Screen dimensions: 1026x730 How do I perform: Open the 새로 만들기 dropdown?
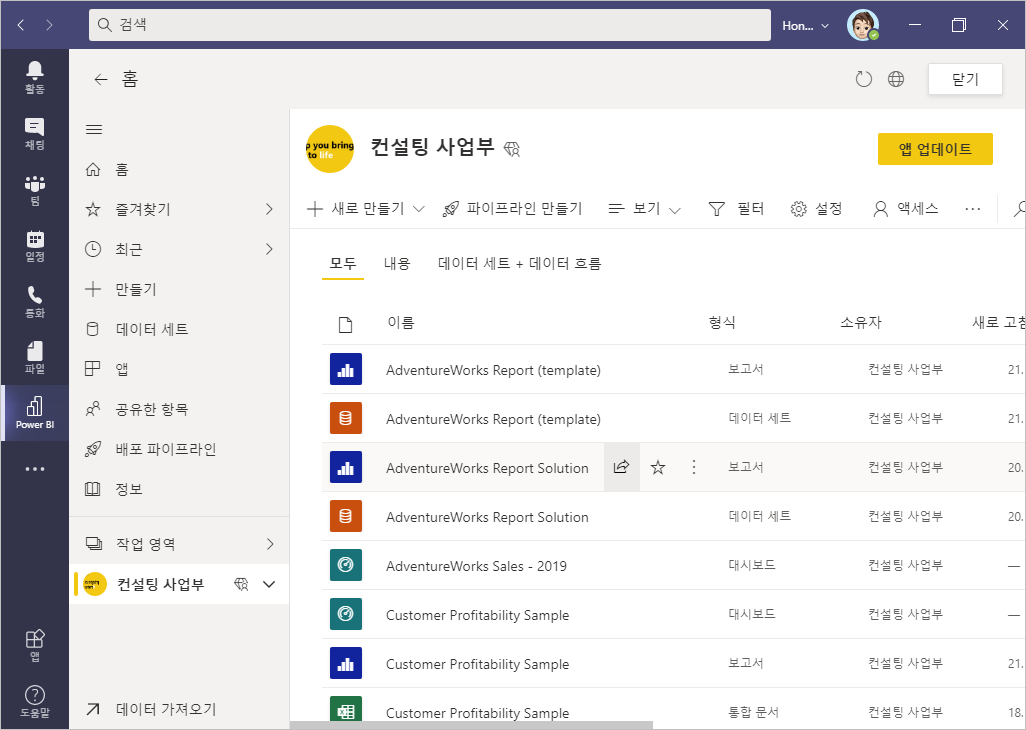pyautogui.click(x=366, y=209)
